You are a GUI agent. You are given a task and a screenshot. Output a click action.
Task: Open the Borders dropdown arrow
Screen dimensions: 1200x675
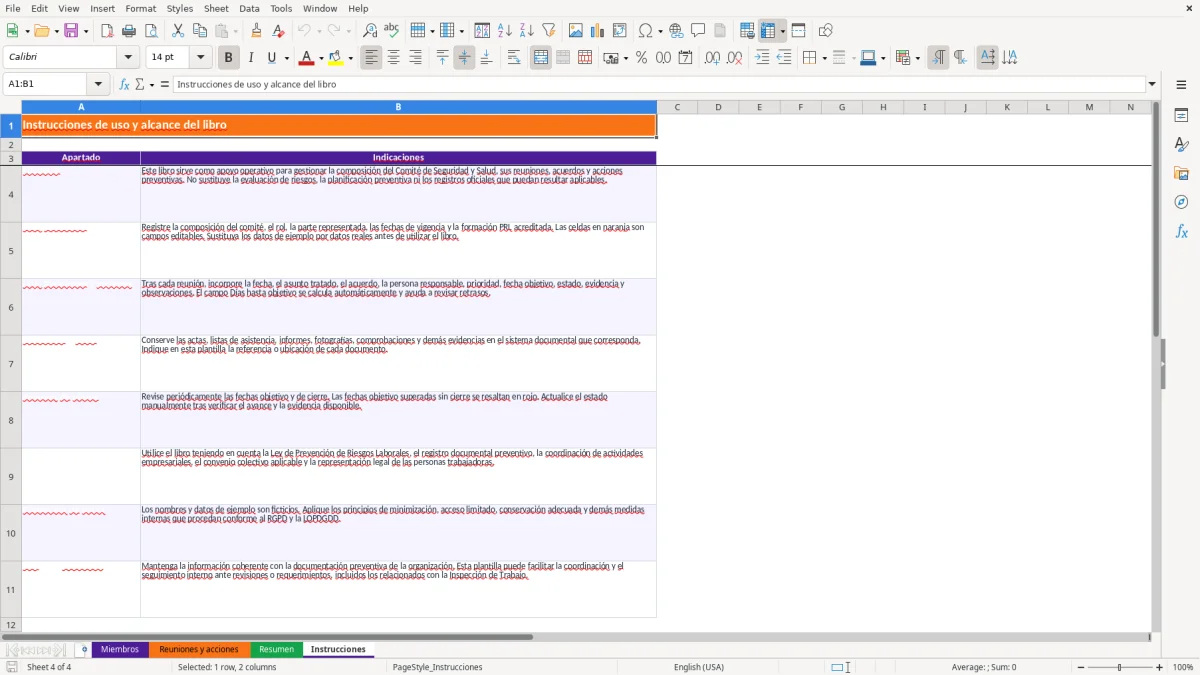[x=824, y=58]
